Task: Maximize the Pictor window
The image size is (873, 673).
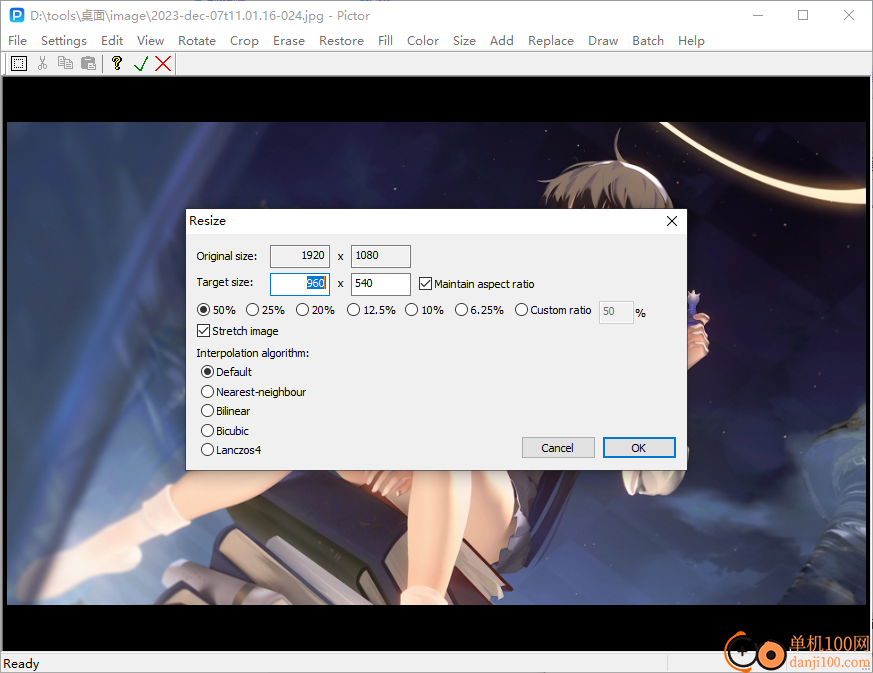Action: click(803, 16)
